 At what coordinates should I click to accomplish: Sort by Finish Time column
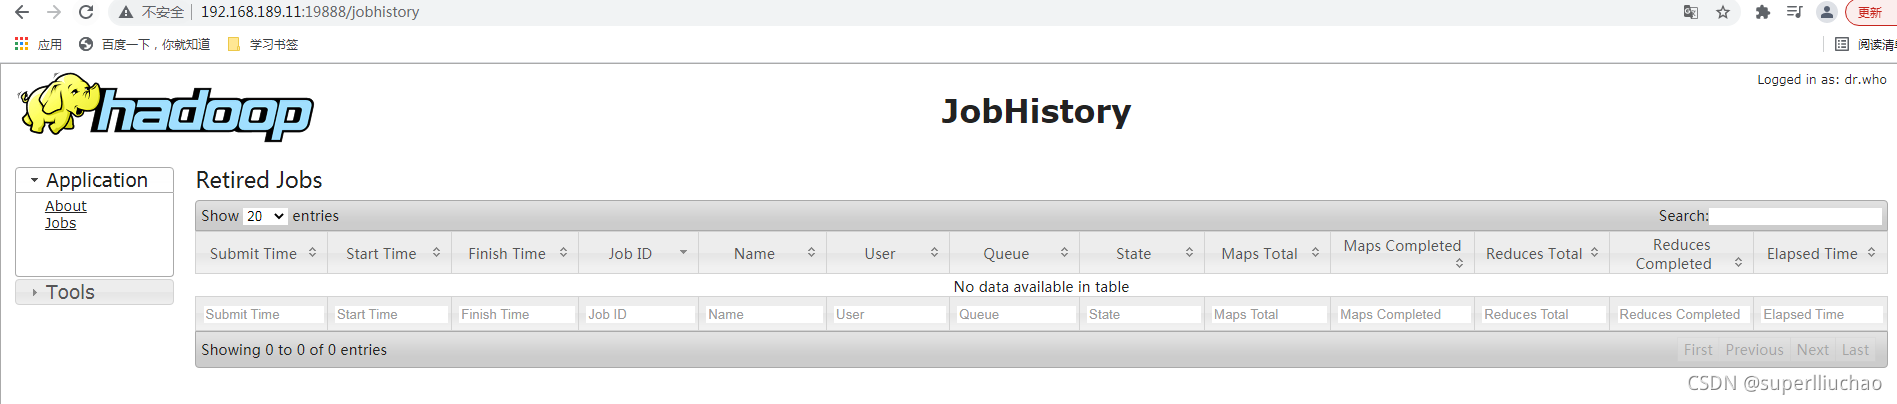pyautogui.click(x=515, y=254)
